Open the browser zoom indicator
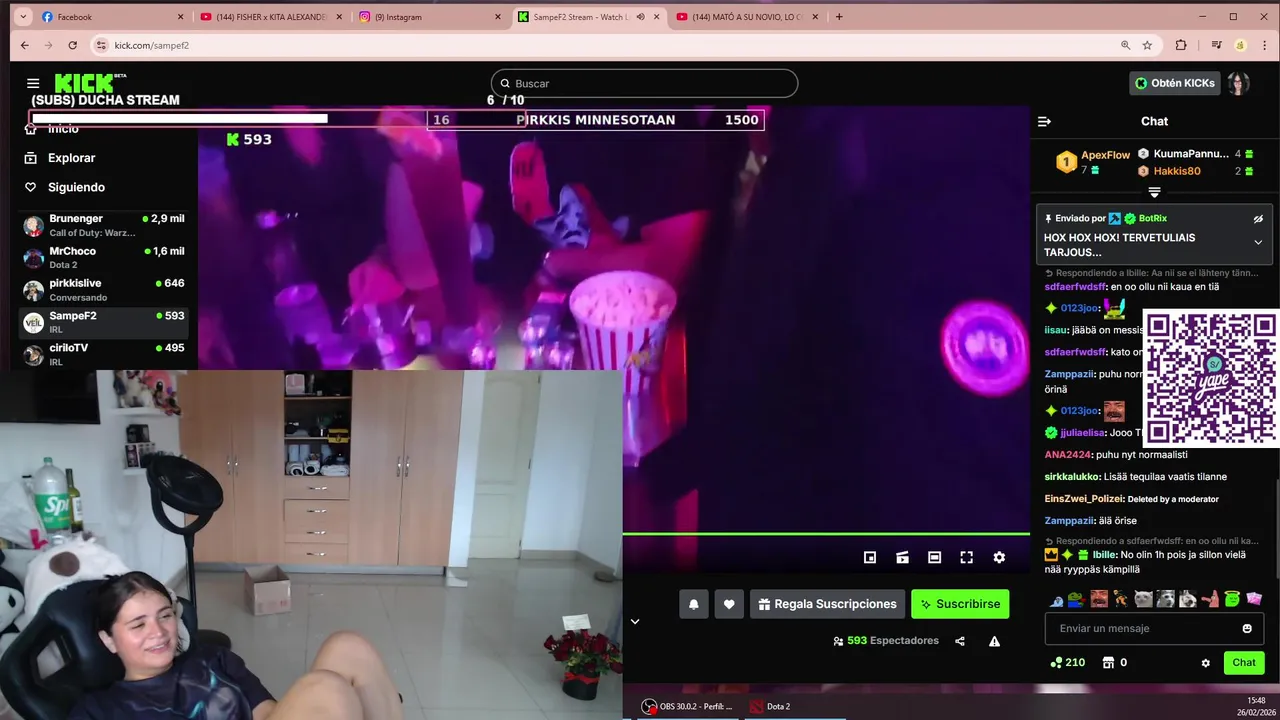Screen dimensions: 1280x720 [1125, 45]
